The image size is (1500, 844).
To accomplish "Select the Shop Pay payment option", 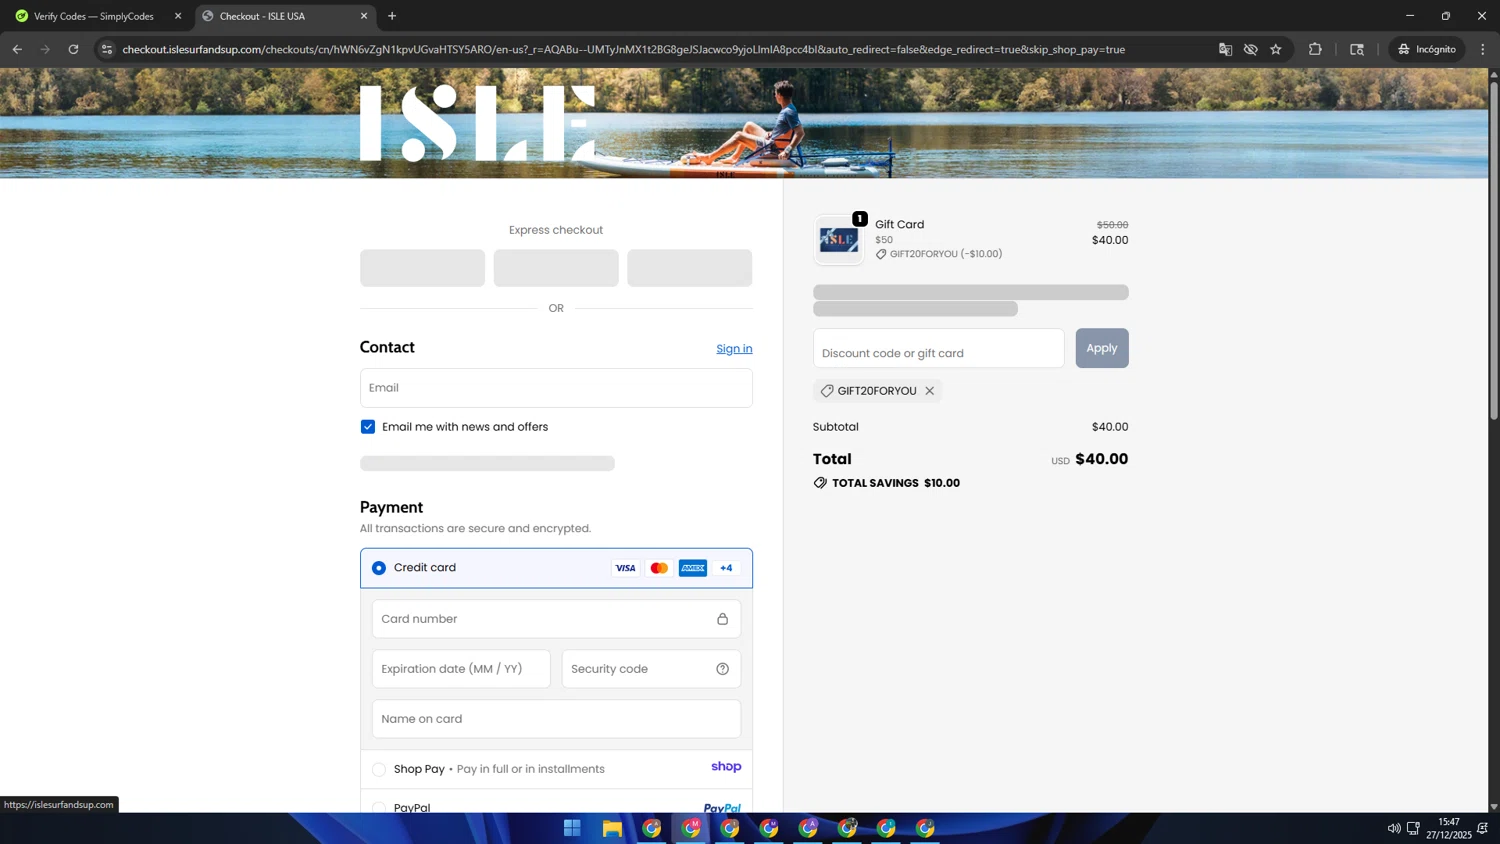I will (379, 769).
